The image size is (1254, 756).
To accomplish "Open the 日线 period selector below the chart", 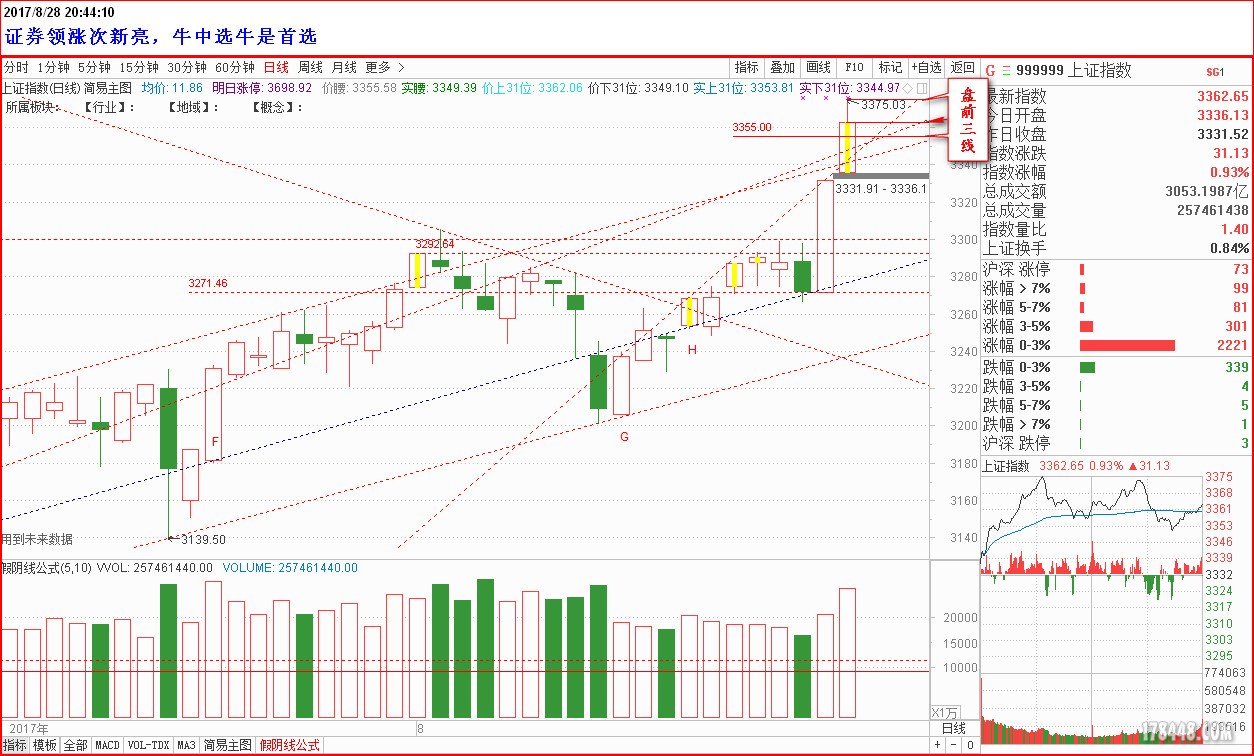I will click(954, 729).
